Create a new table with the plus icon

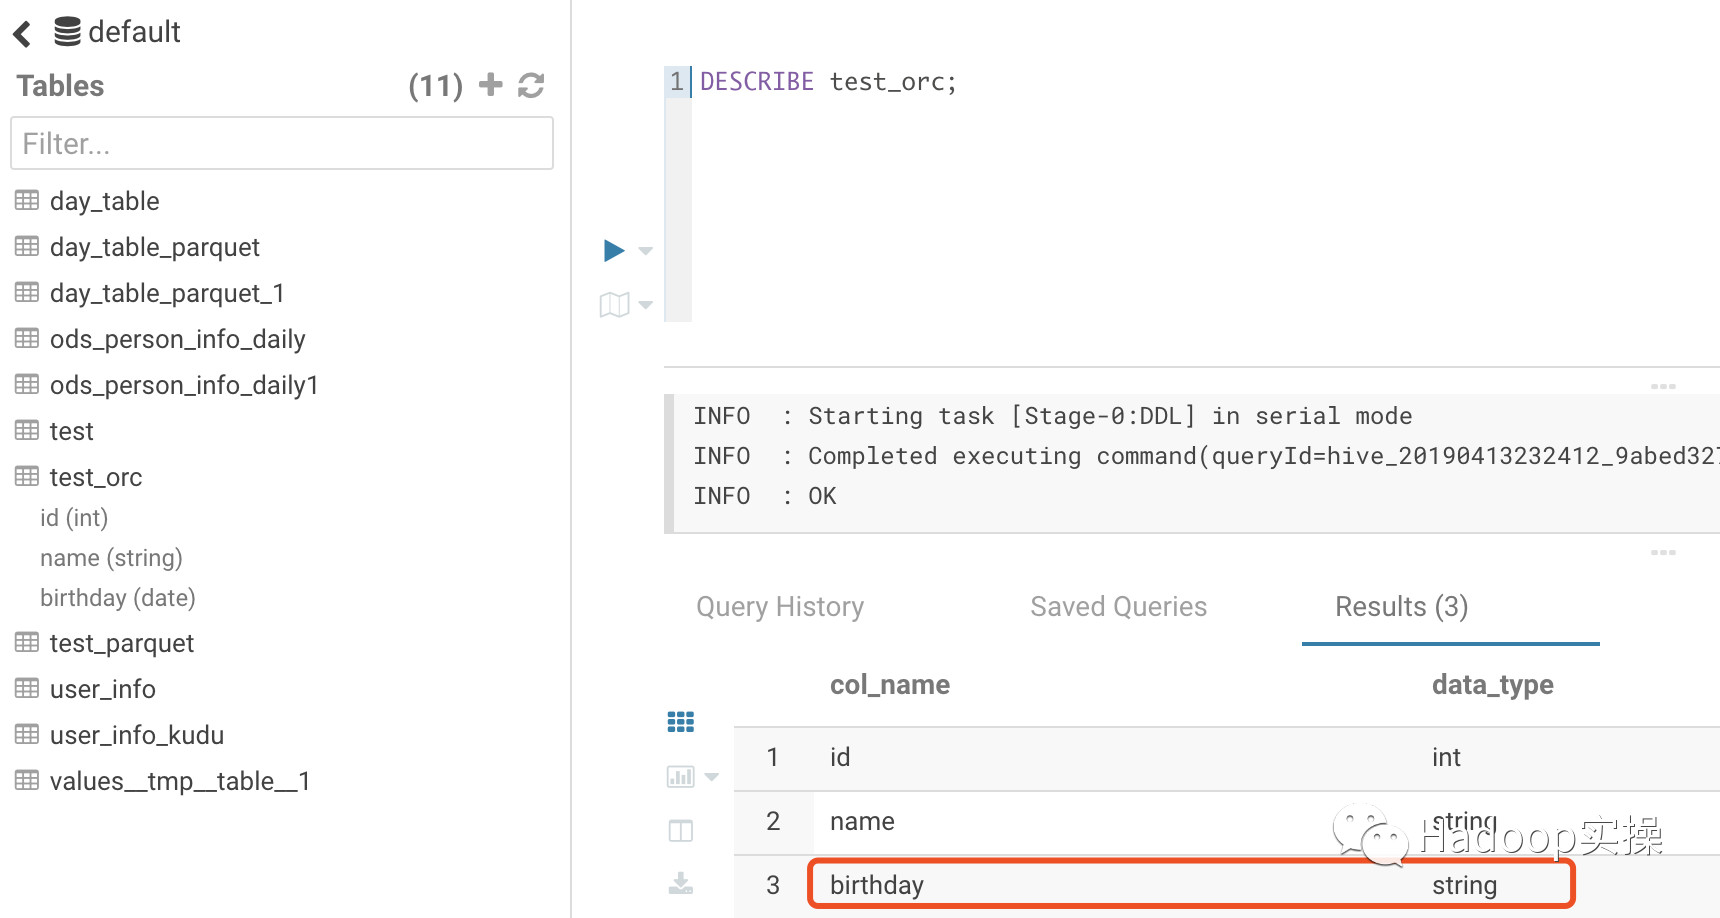(490, 85)
